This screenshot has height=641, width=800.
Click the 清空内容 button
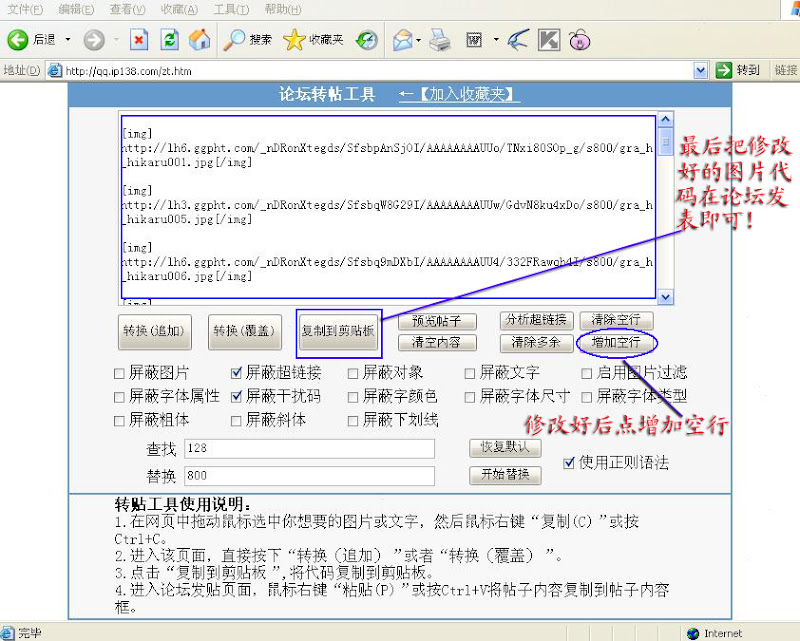[x=437, y=342]
